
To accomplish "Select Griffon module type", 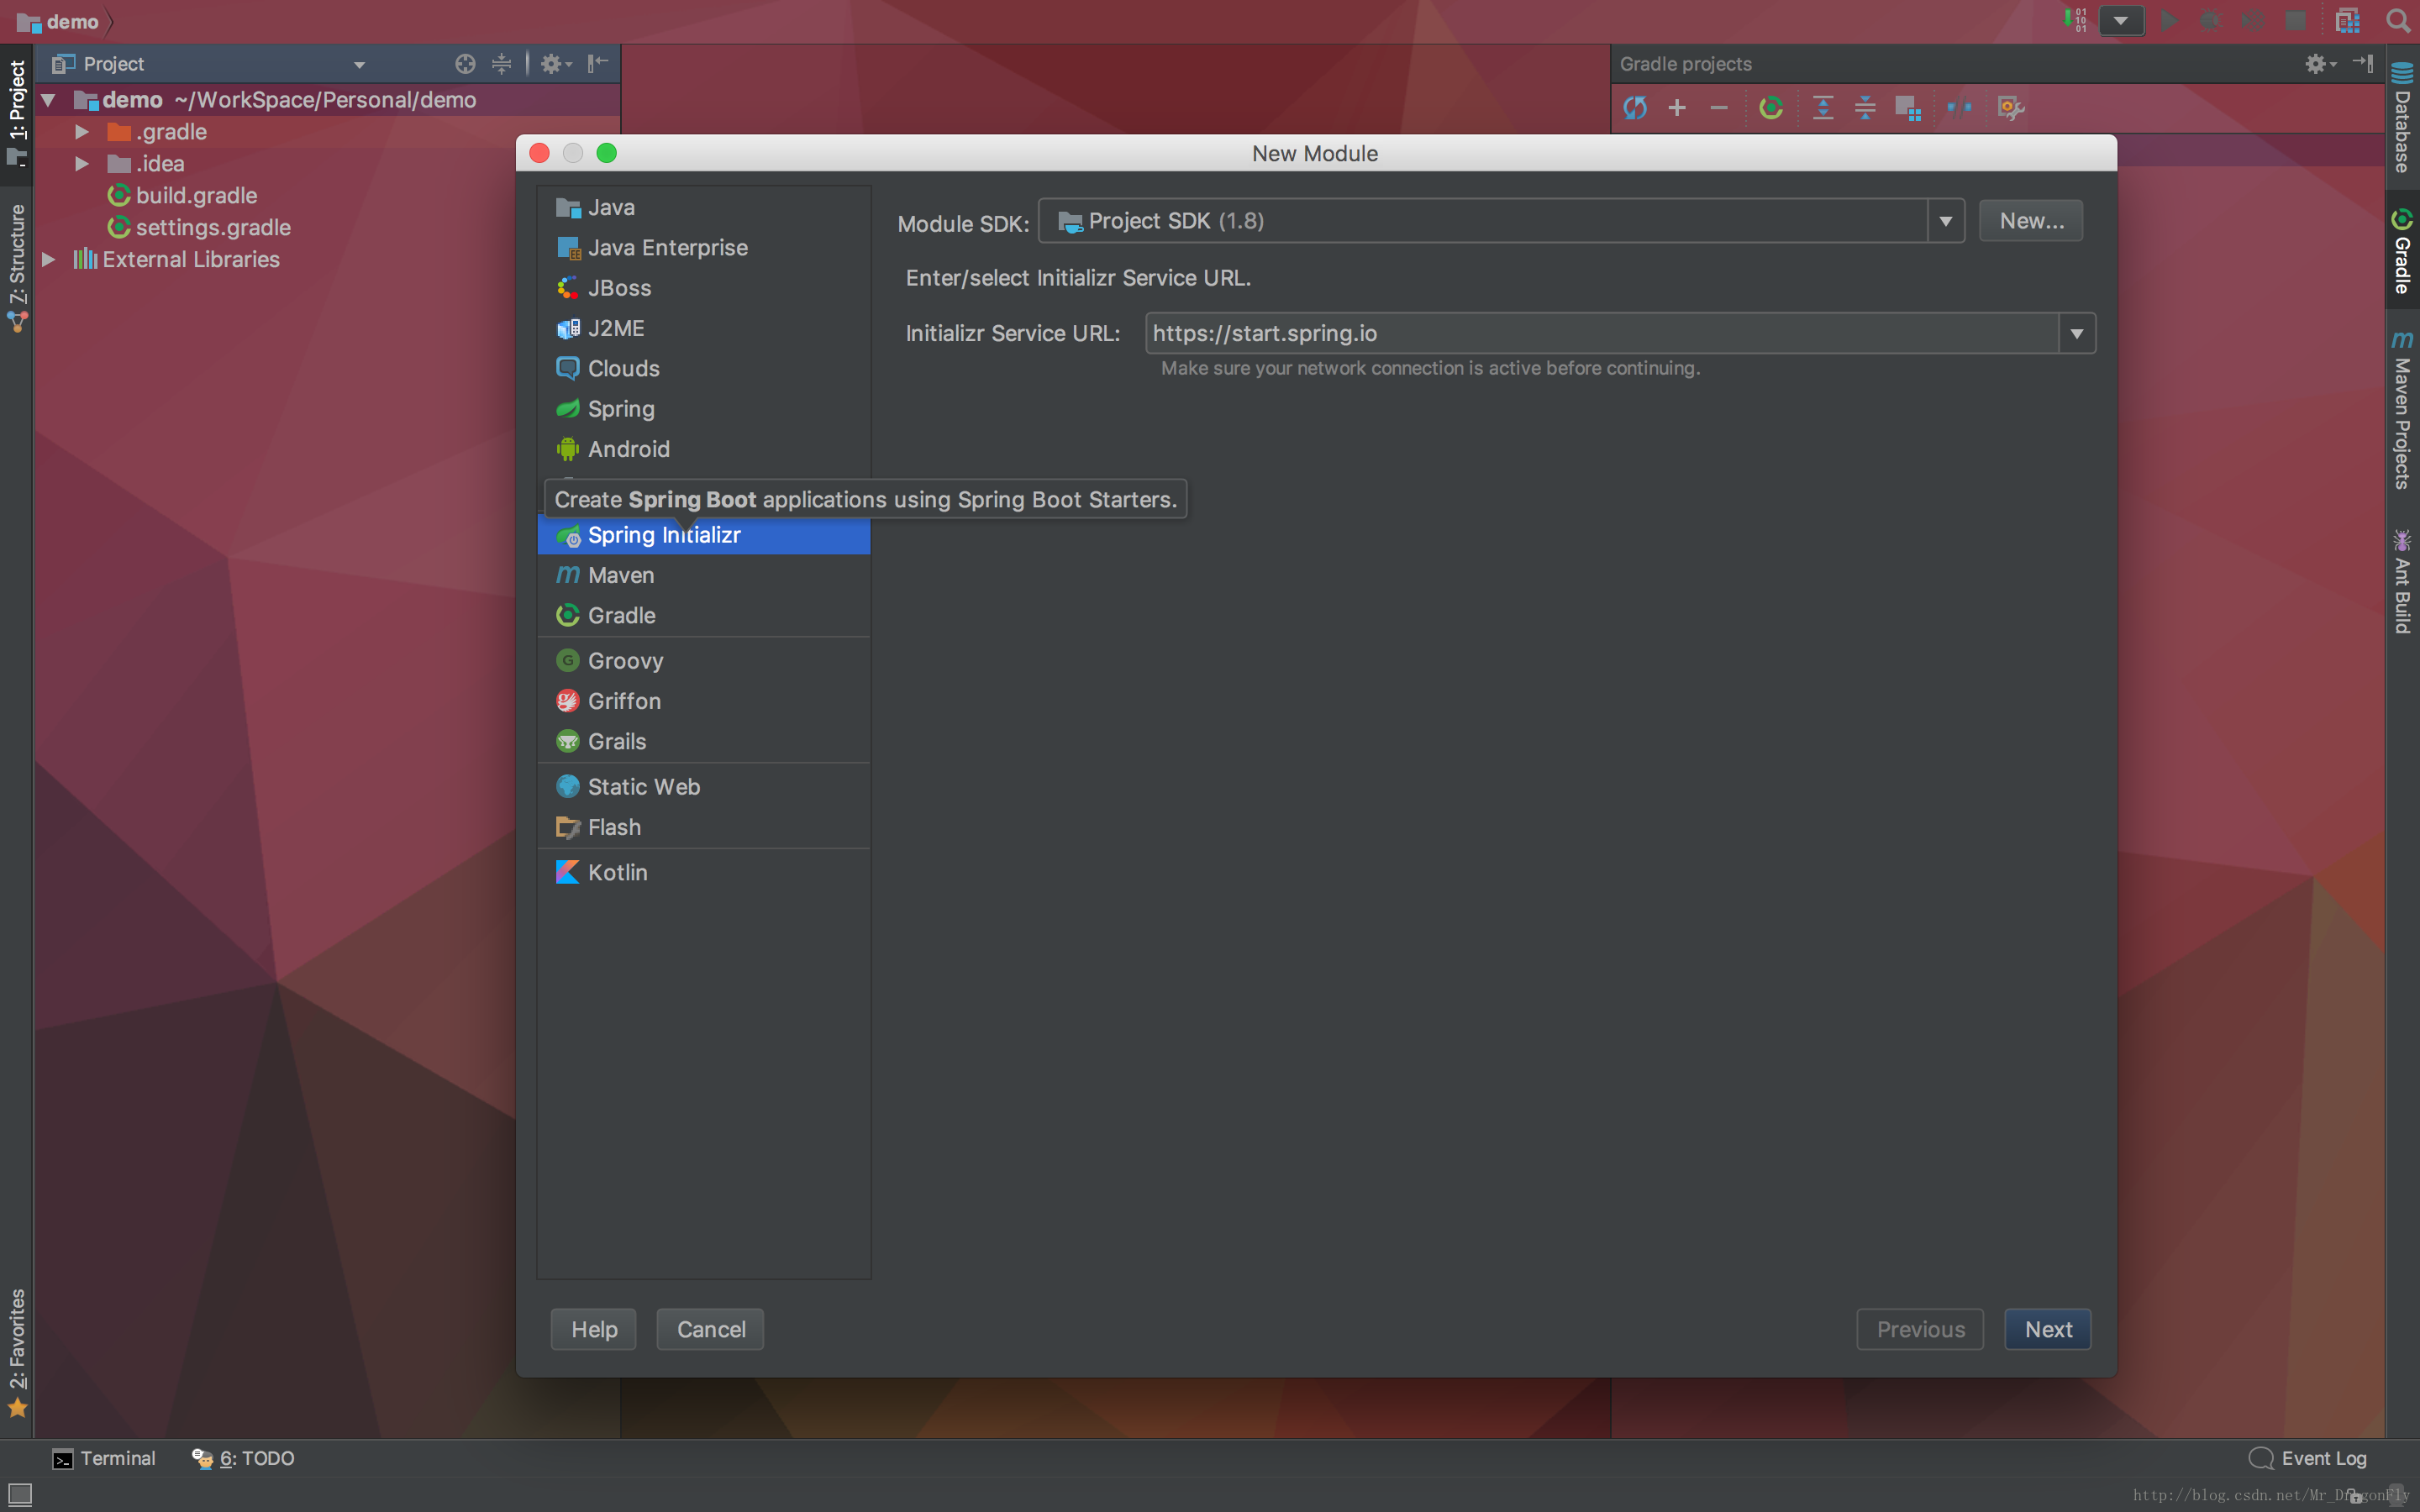I will 704,701.
